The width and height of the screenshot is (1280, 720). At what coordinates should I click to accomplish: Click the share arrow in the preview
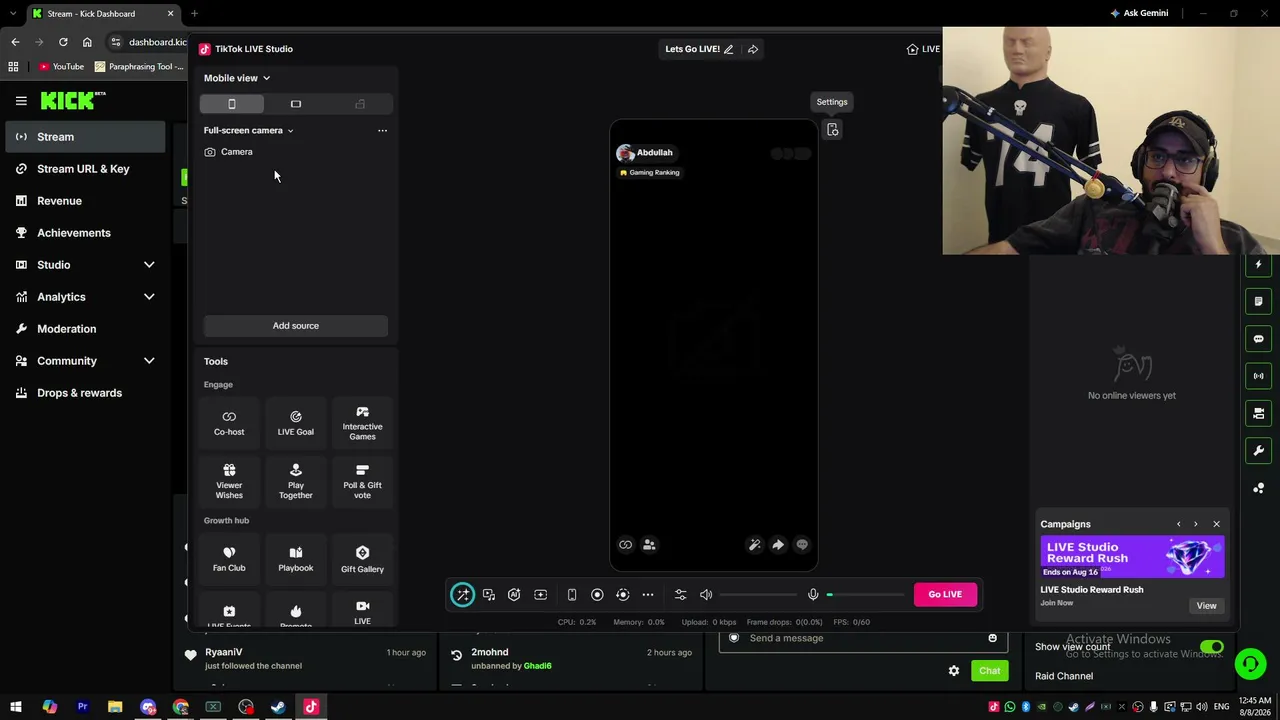coord(778,545)
